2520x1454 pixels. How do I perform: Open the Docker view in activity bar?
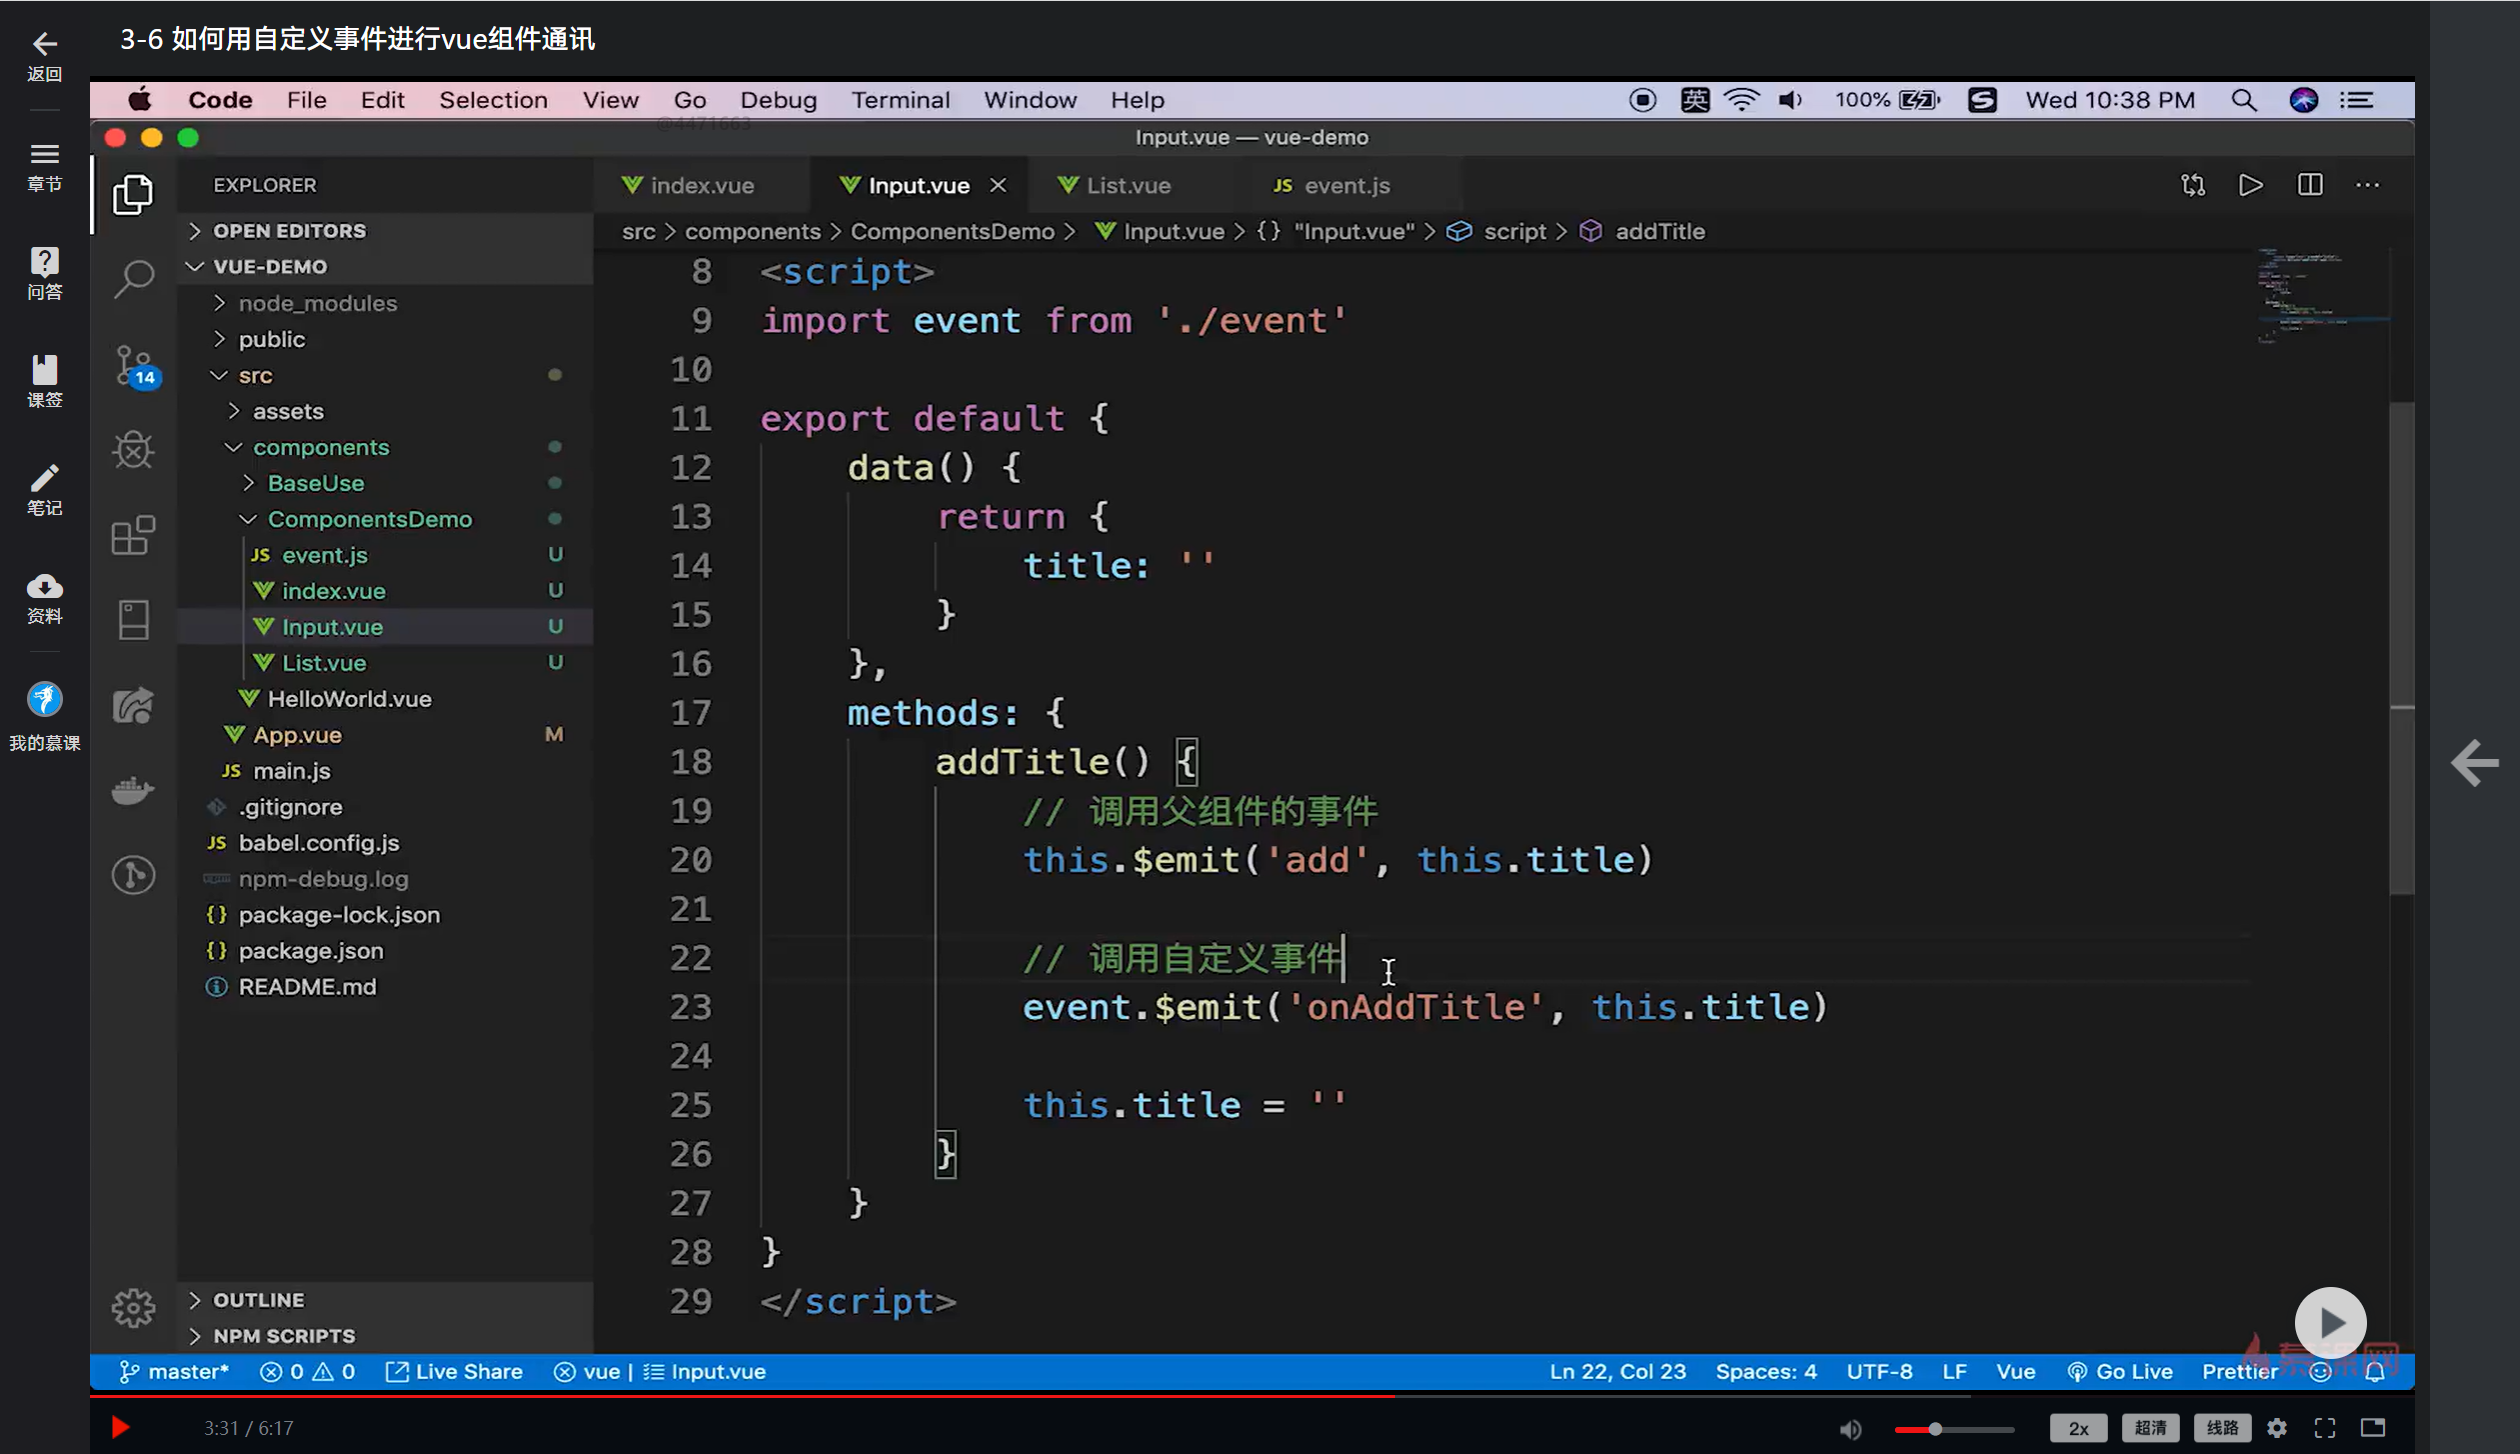tap(133, 790)
